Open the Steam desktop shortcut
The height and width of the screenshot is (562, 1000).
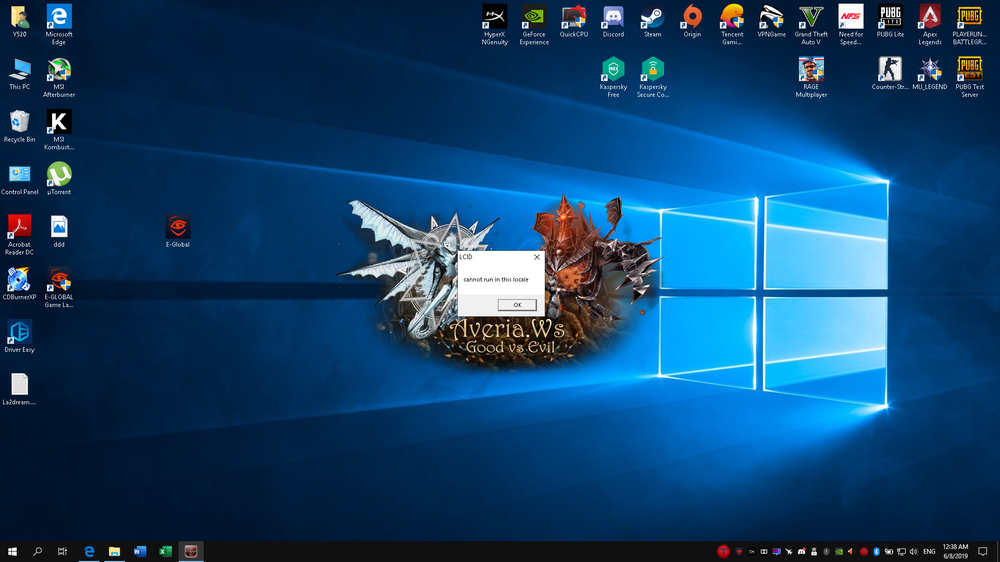[x=652, y=17]
